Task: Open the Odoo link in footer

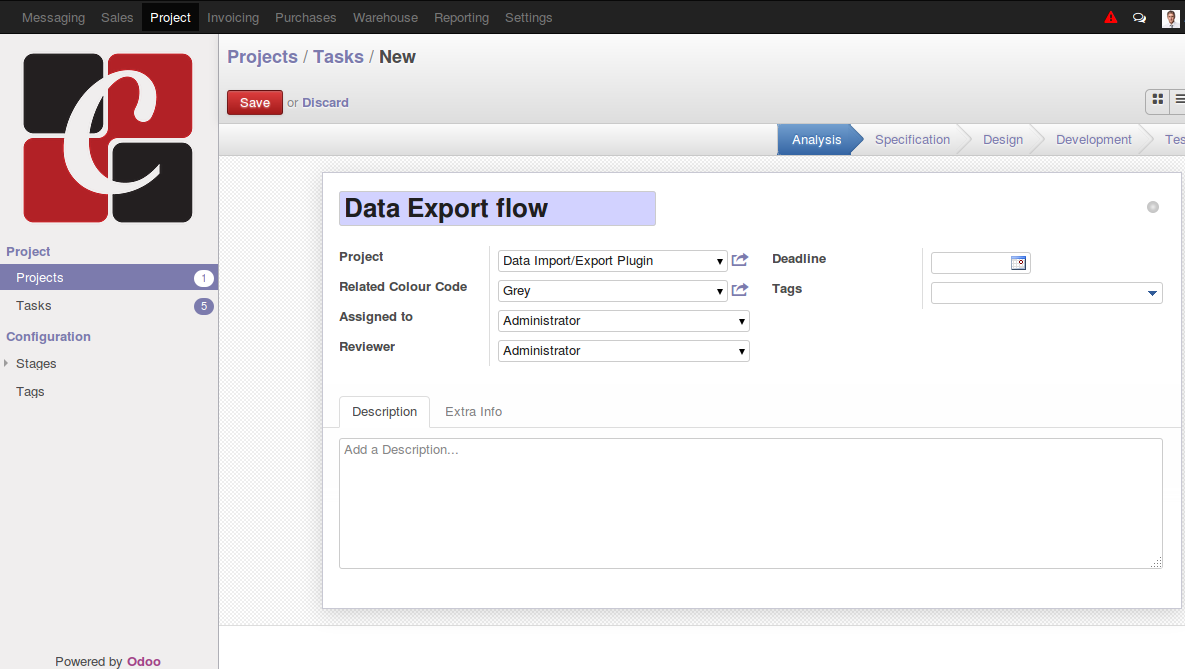Action: pyautogui.click(x=144, y=661)
